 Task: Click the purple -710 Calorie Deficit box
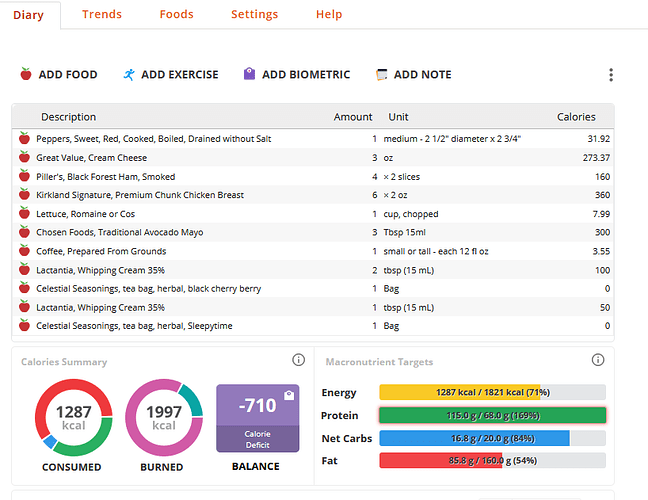(257, 418)
